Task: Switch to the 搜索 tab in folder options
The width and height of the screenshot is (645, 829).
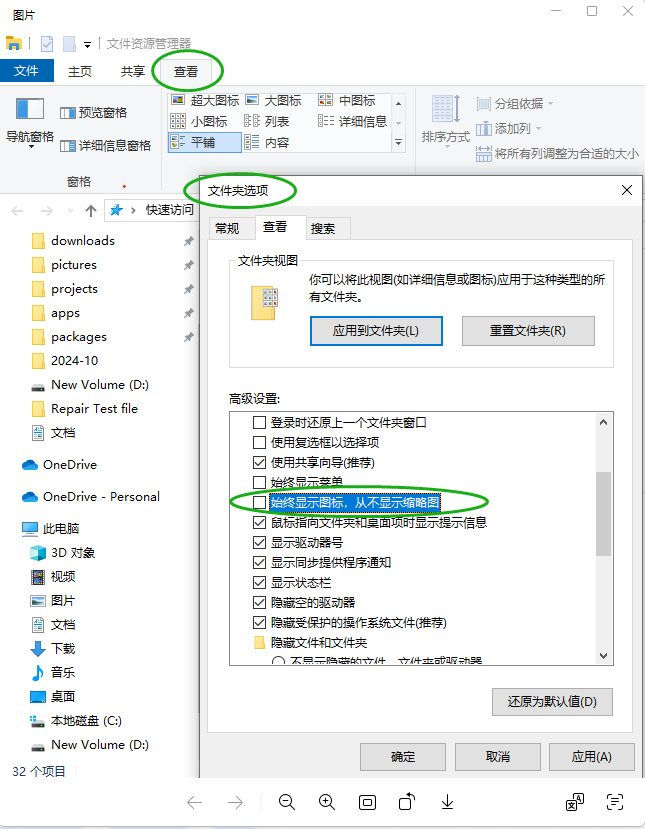Action: 322,228
